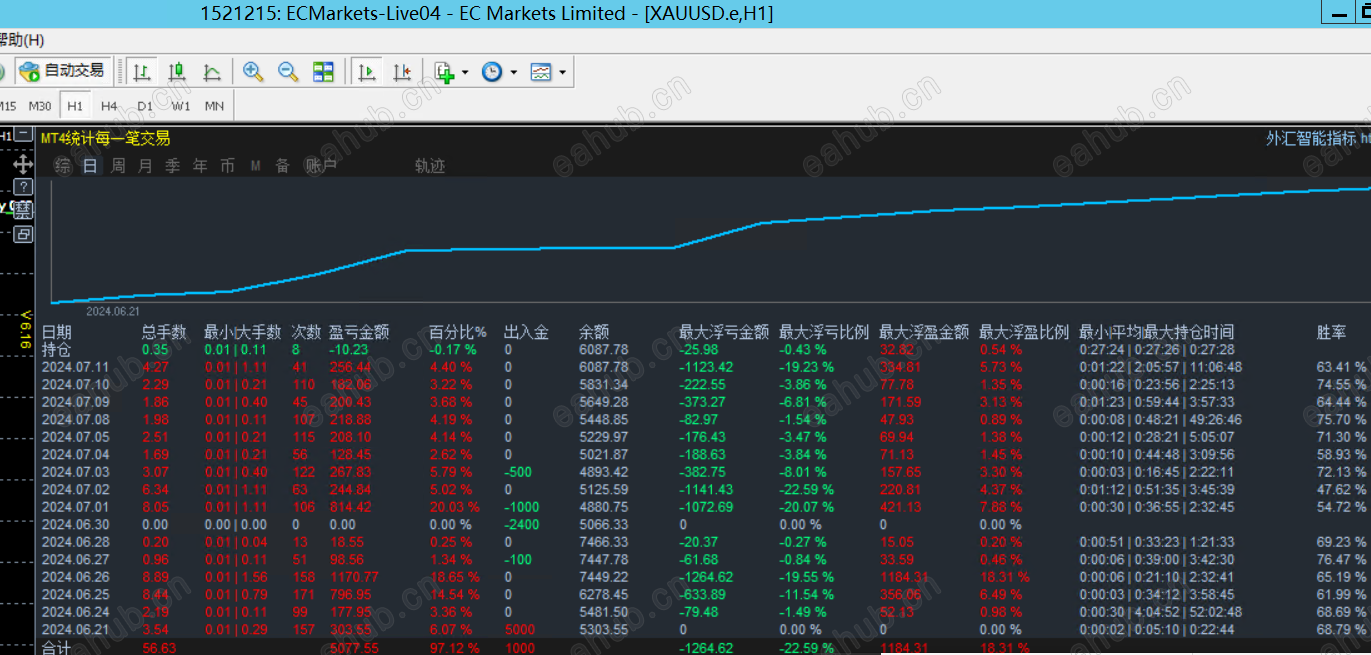The image size is (1371, 655).
Task: Click the balance value 7466.33
Action: coord(604,542)
